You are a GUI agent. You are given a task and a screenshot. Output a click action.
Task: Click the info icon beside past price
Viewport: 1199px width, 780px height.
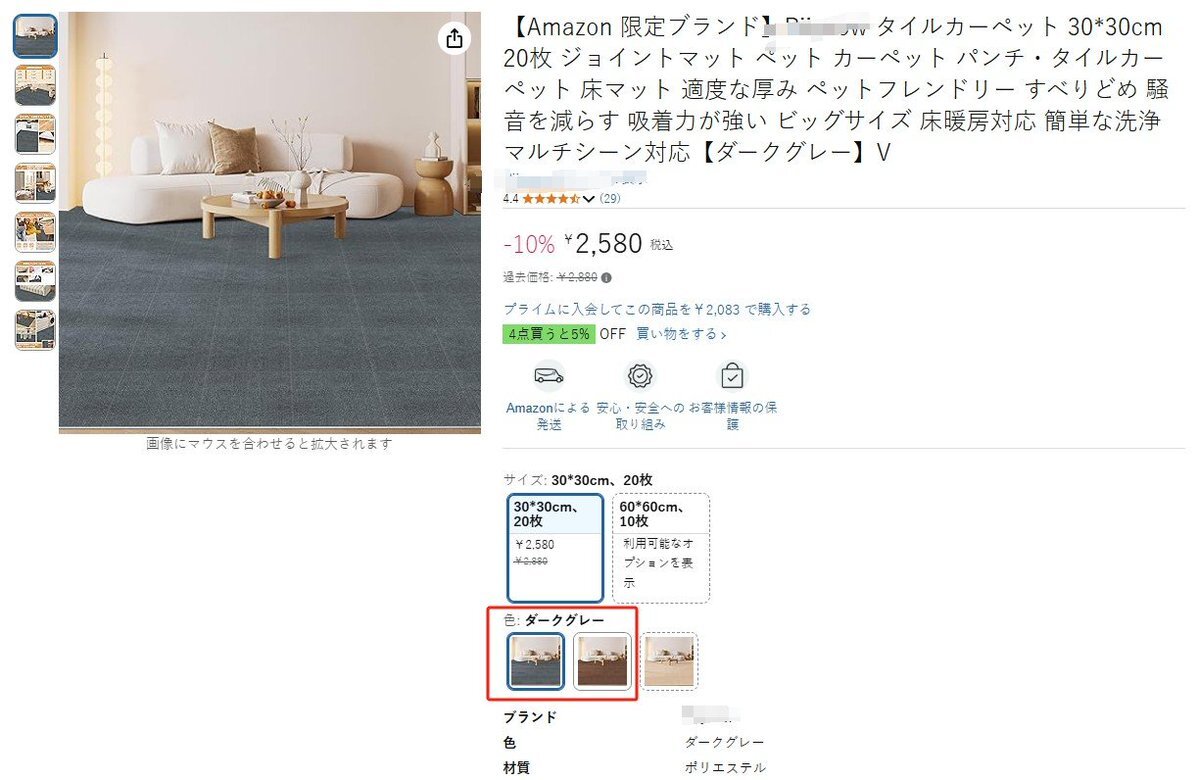(606, 278)
